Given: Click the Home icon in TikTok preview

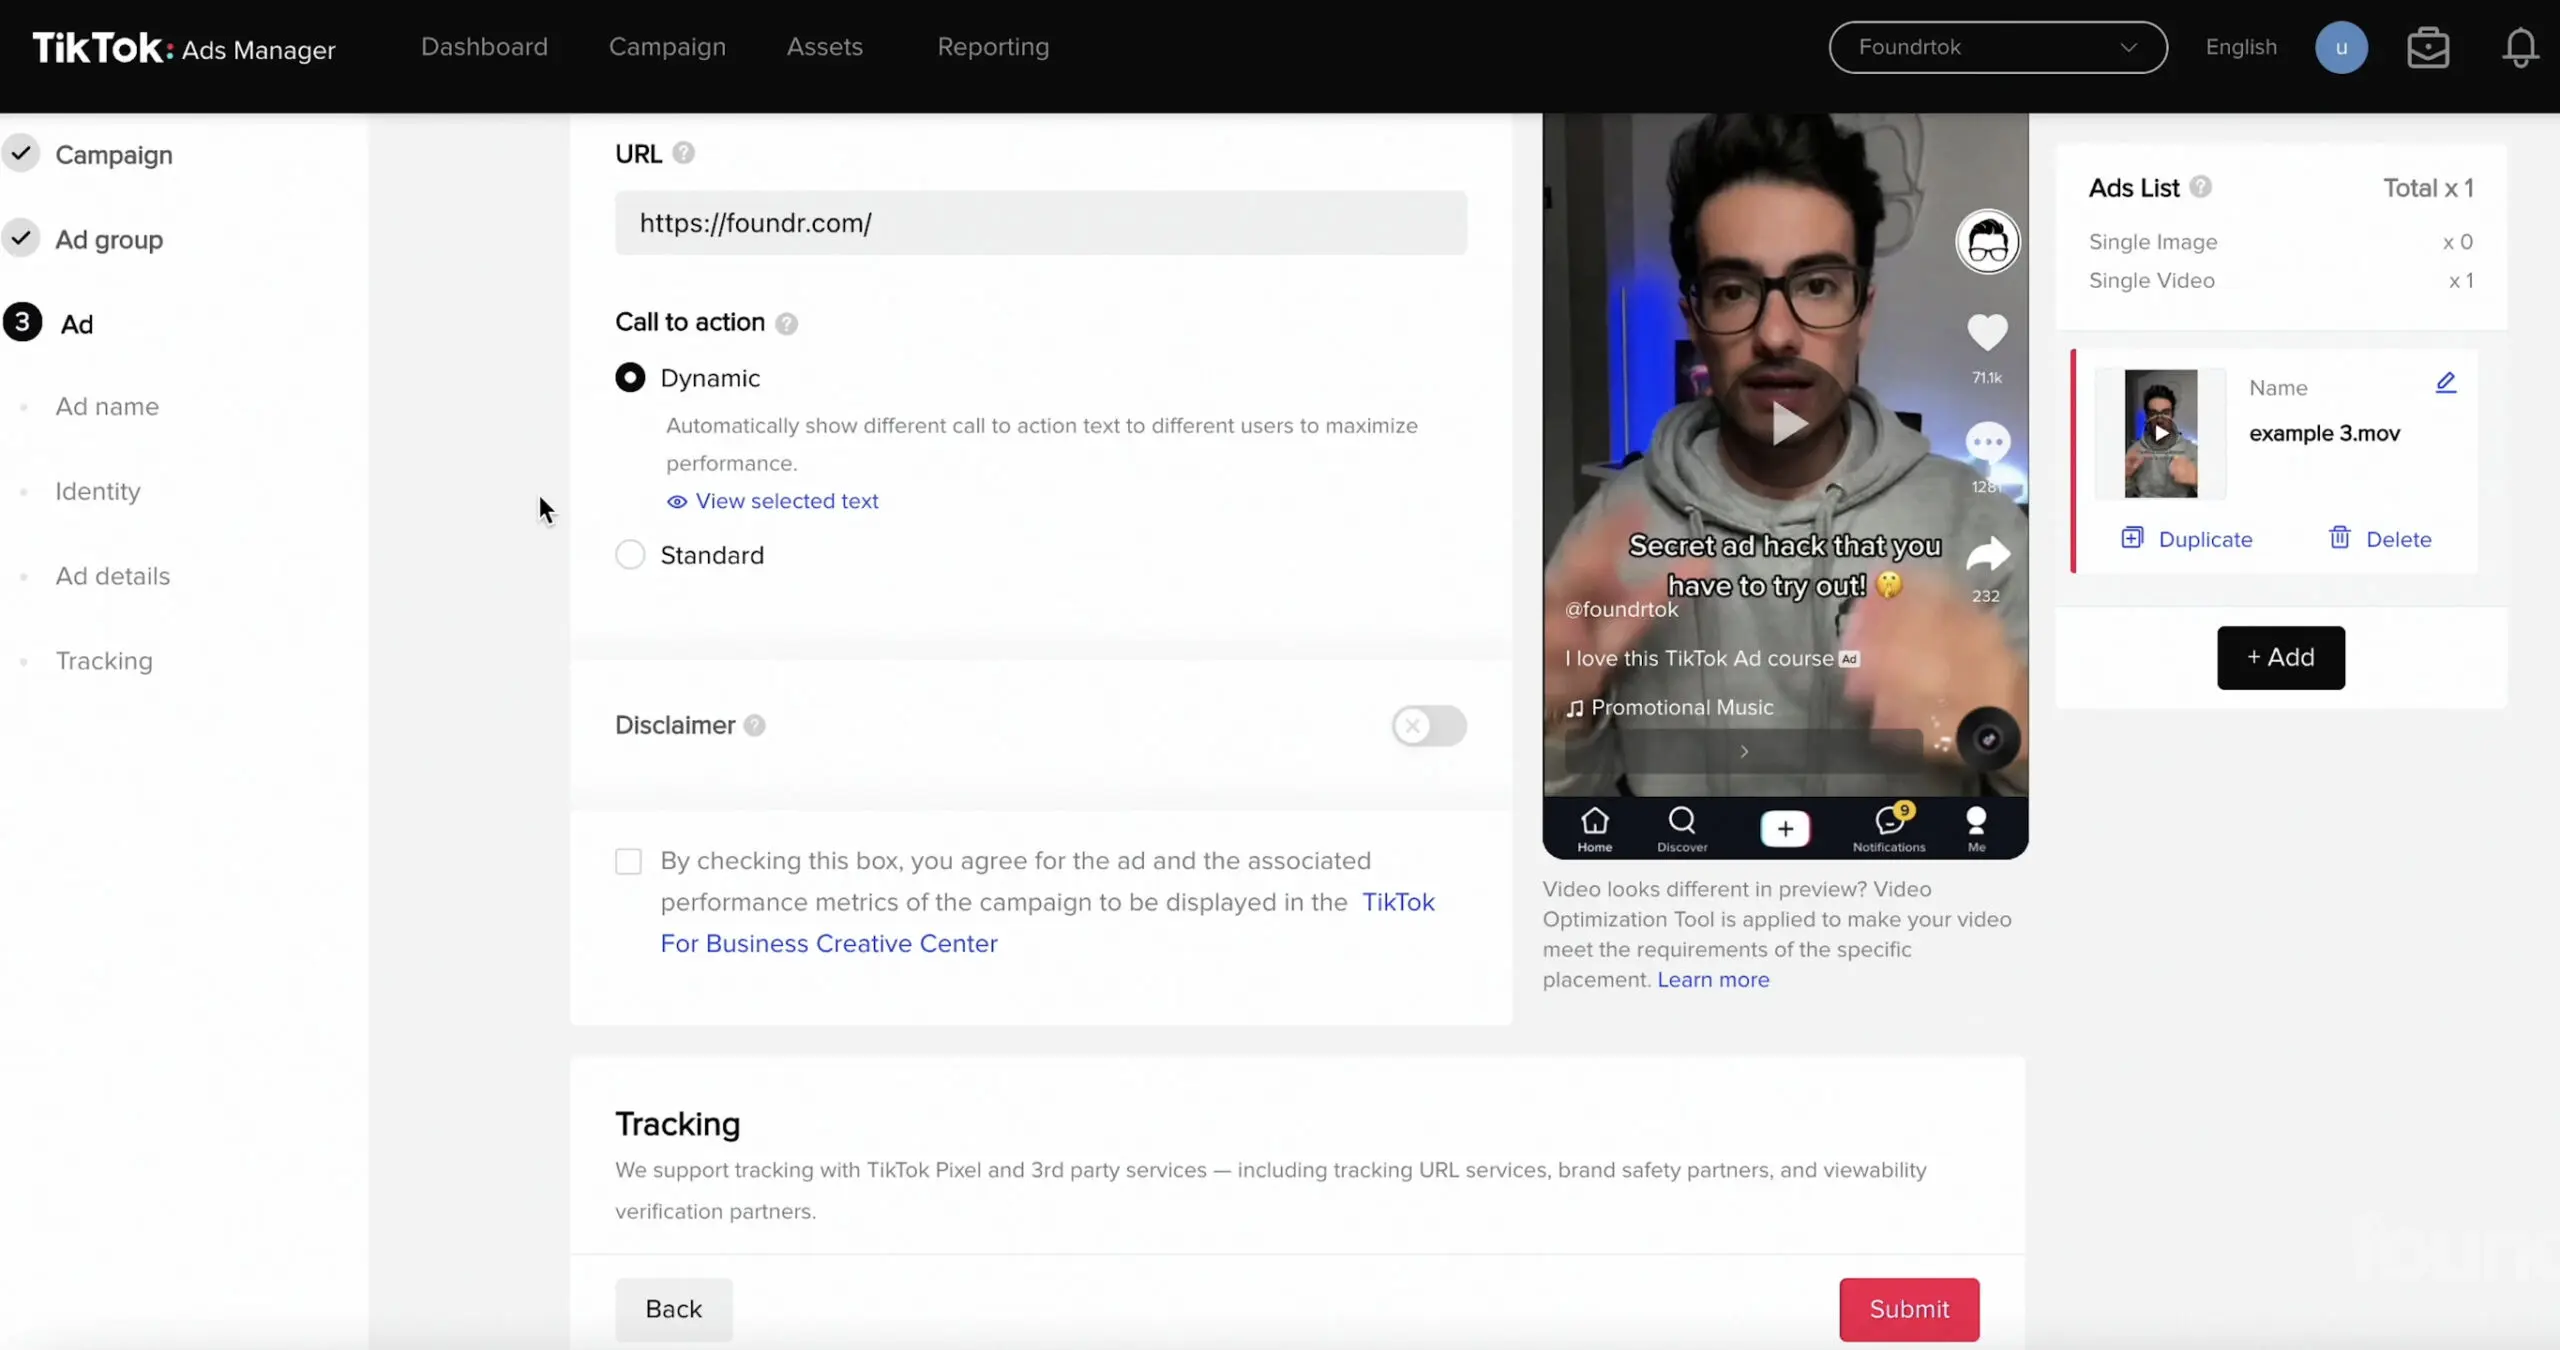Looking at the screenshot, I should (x=1595, y=825).
